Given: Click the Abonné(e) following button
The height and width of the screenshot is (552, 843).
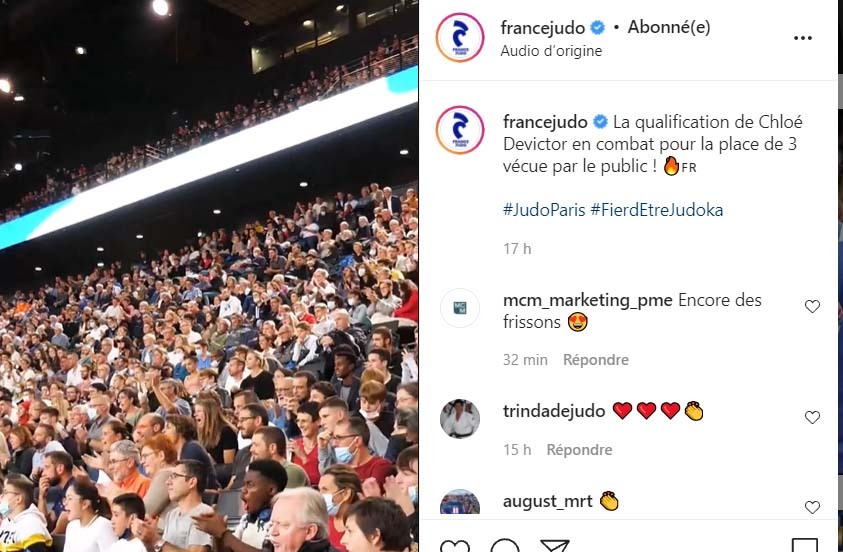Looking at the screenshot, I should [x=669, y=27].
